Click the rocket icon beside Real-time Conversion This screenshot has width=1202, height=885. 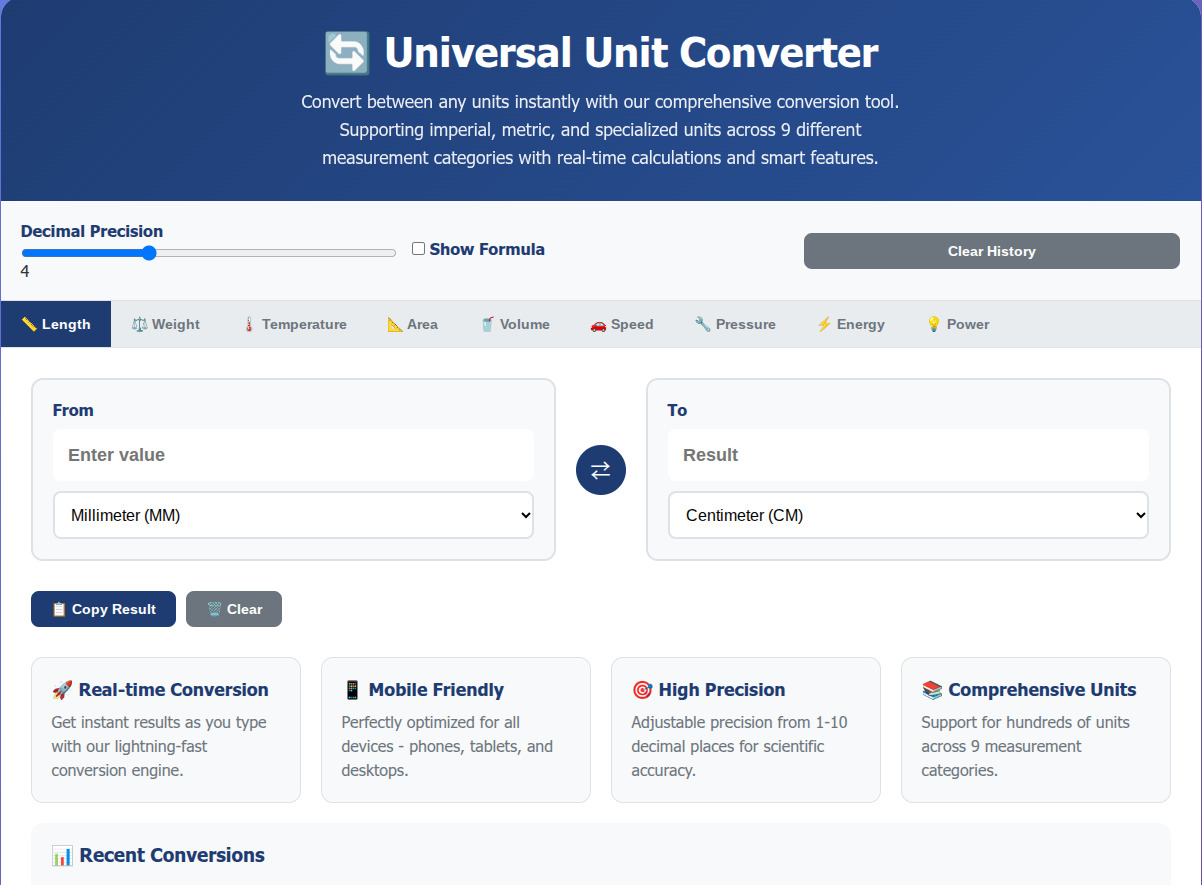[62, 690]
